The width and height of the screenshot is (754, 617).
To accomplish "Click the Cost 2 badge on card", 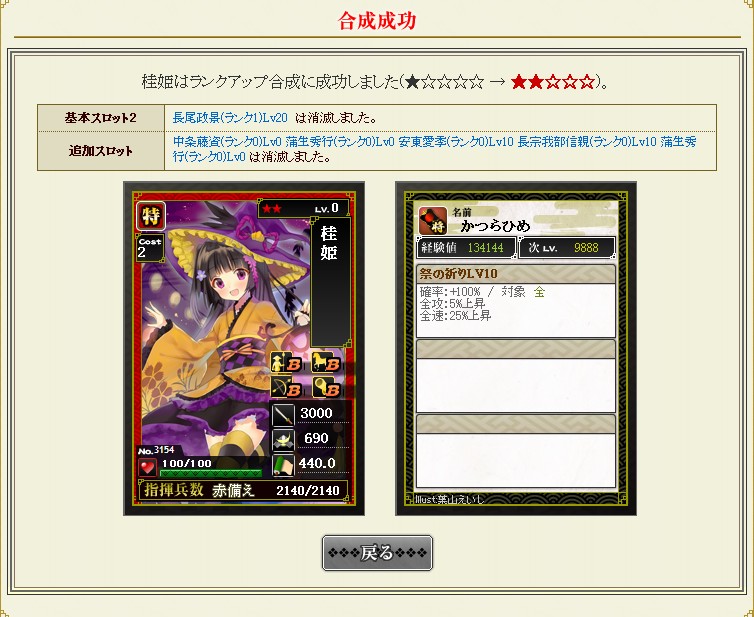I will point(150,247).
